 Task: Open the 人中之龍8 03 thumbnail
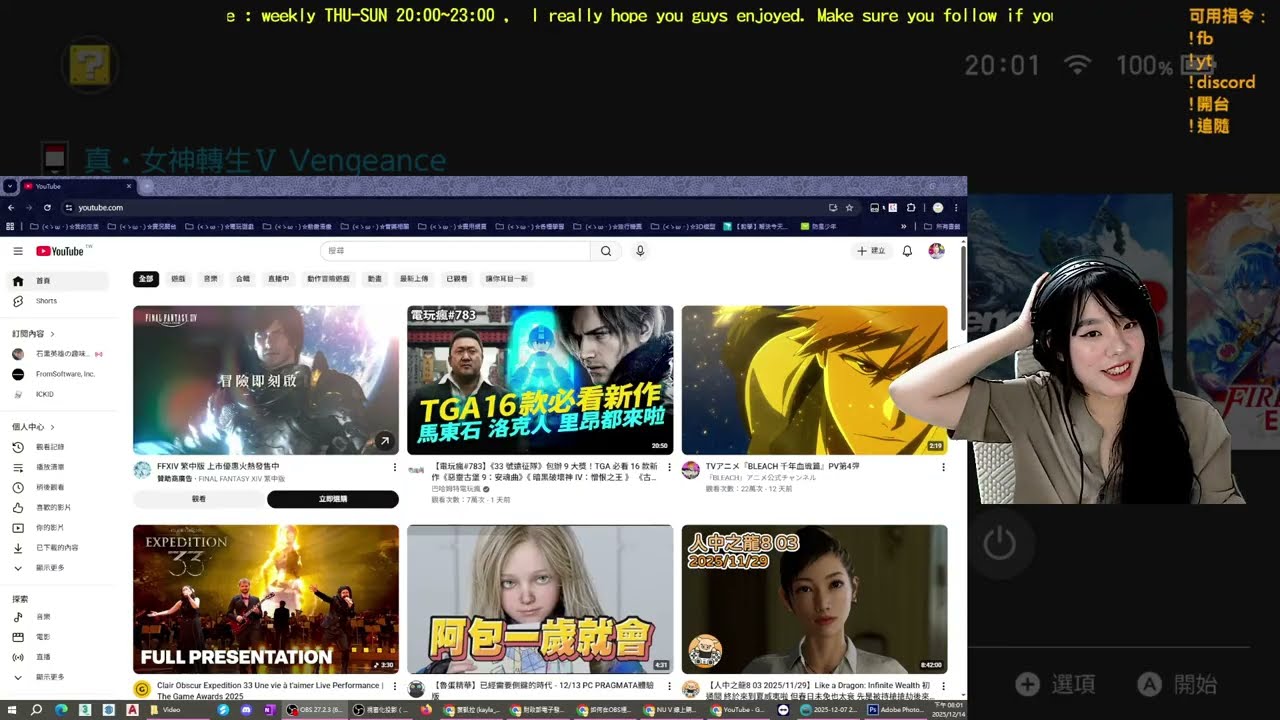point(814,599)
